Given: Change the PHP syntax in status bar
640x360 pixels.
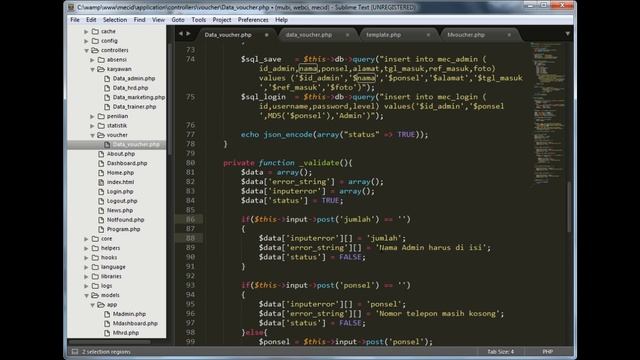Looking at the screenshot, I should pos(547,351).
